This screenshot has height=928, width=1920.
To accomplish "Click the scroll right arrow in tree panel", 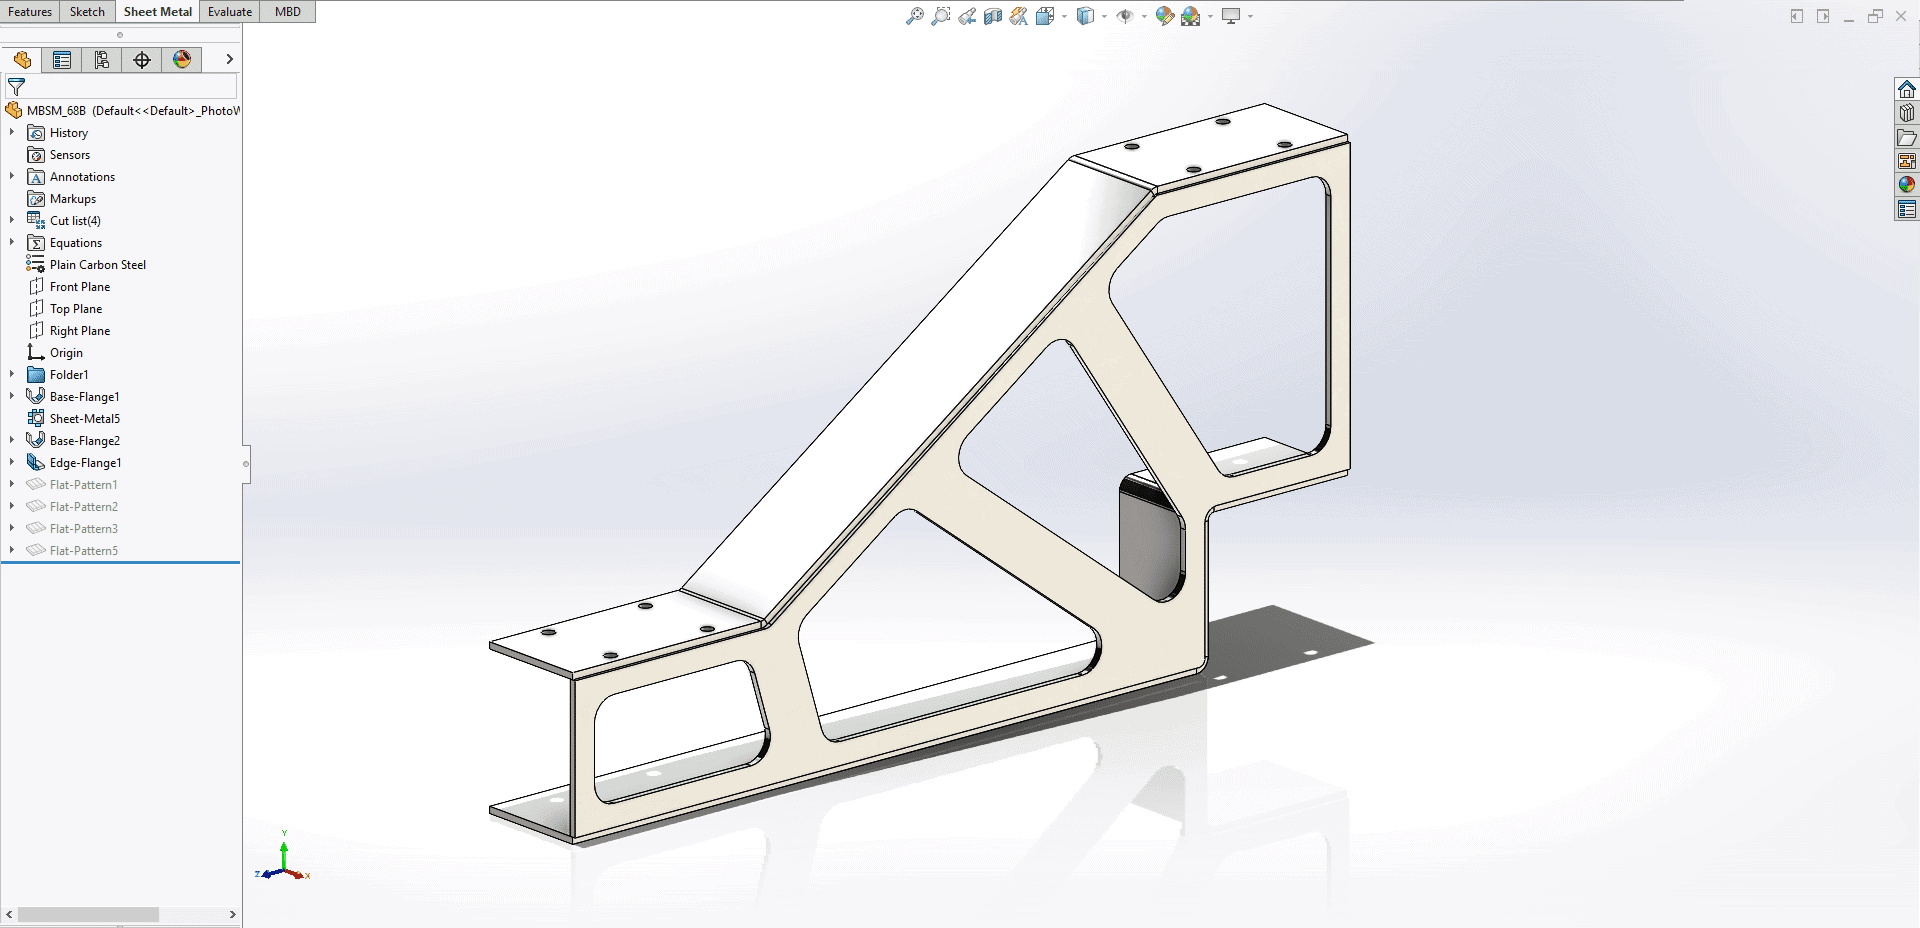I will tap(232, 915).
